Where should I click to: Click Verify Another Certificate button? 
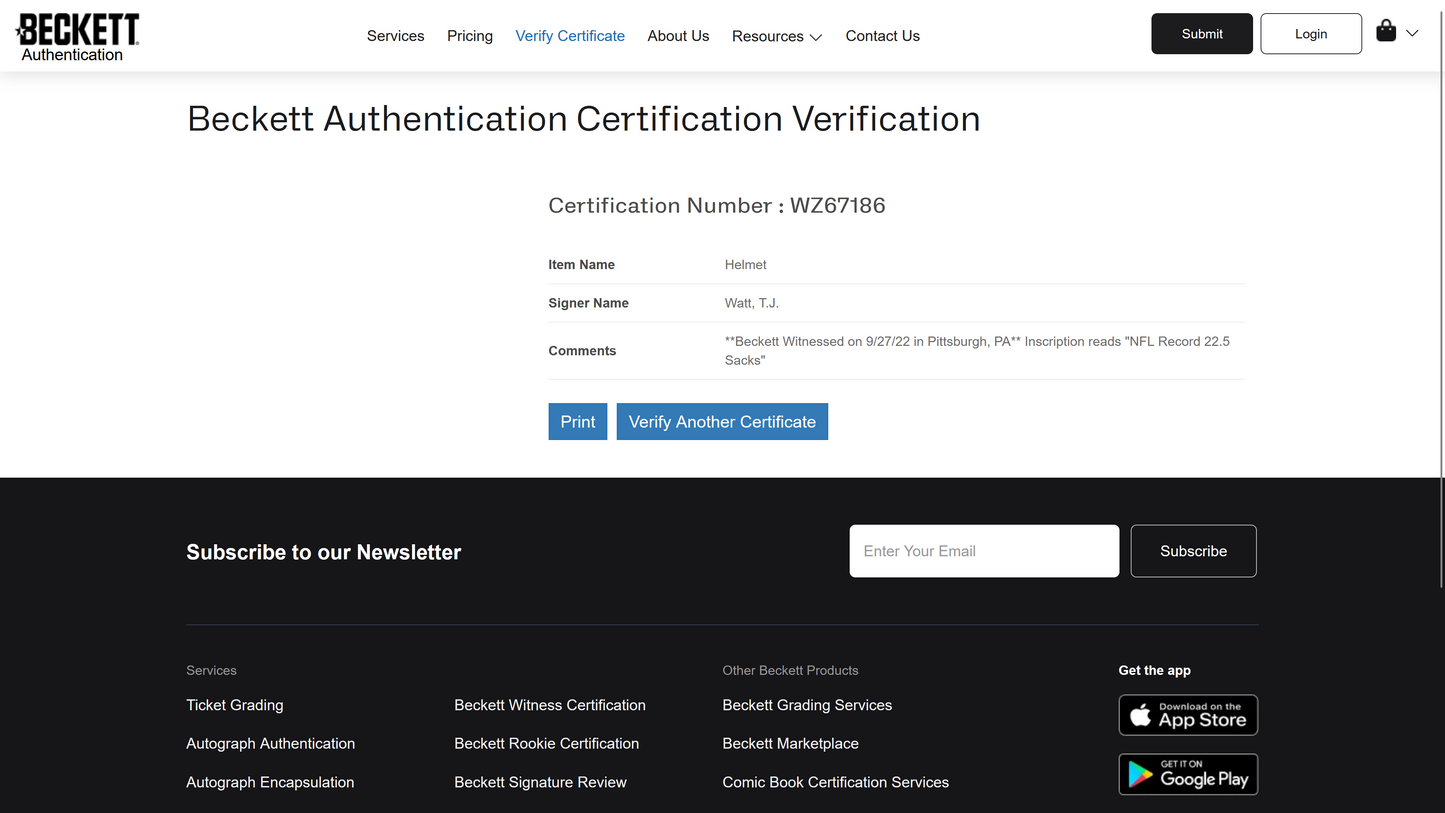tap(722, 421)
